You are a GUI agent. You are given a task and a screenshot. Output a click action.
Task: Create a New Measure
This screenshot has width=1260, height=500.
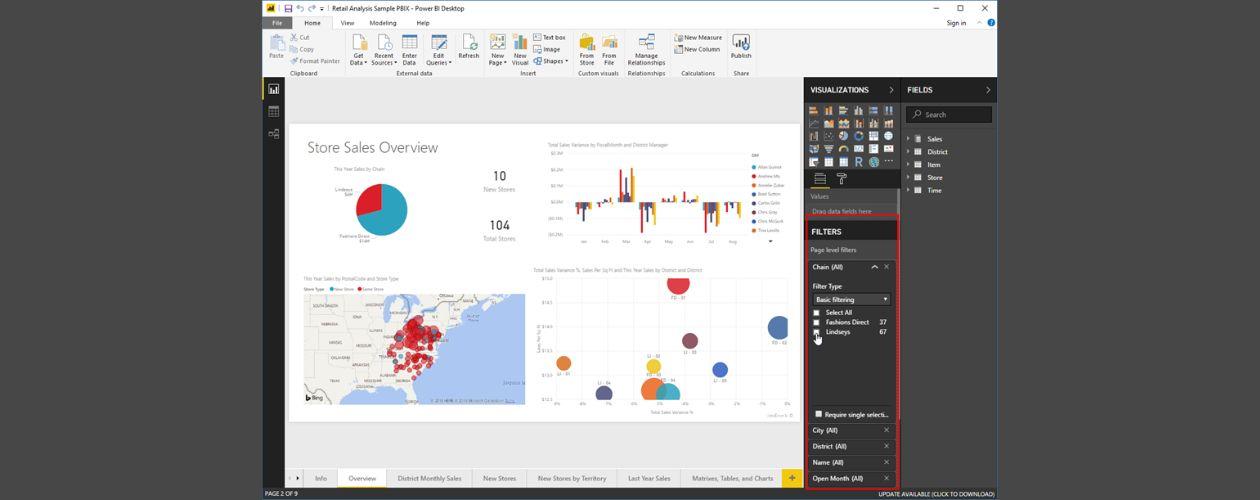698,37
